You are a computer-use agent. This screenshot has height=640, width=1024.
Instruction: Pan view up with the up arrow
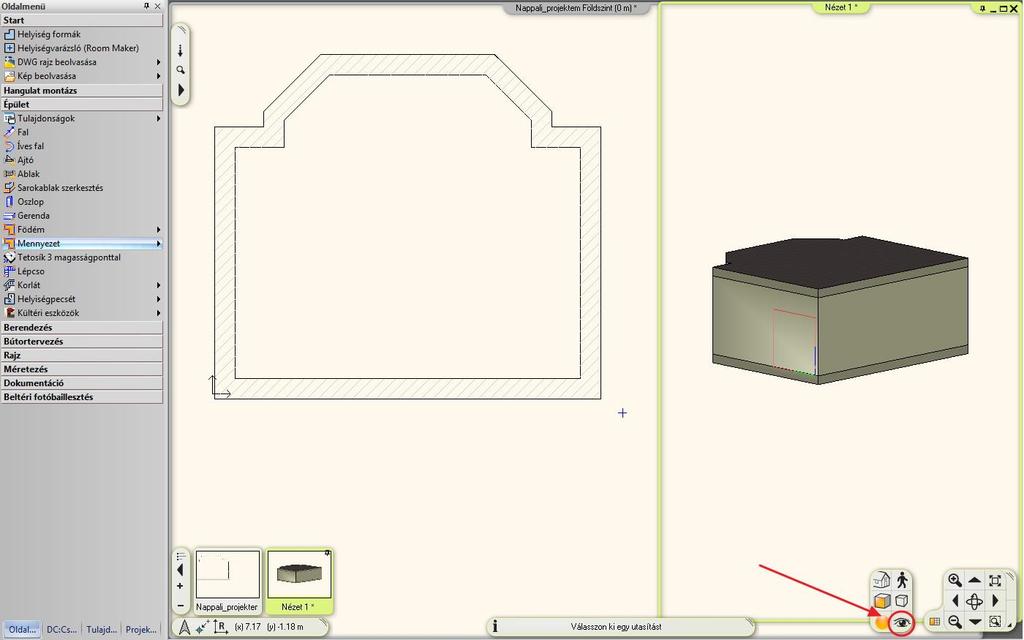974,580
